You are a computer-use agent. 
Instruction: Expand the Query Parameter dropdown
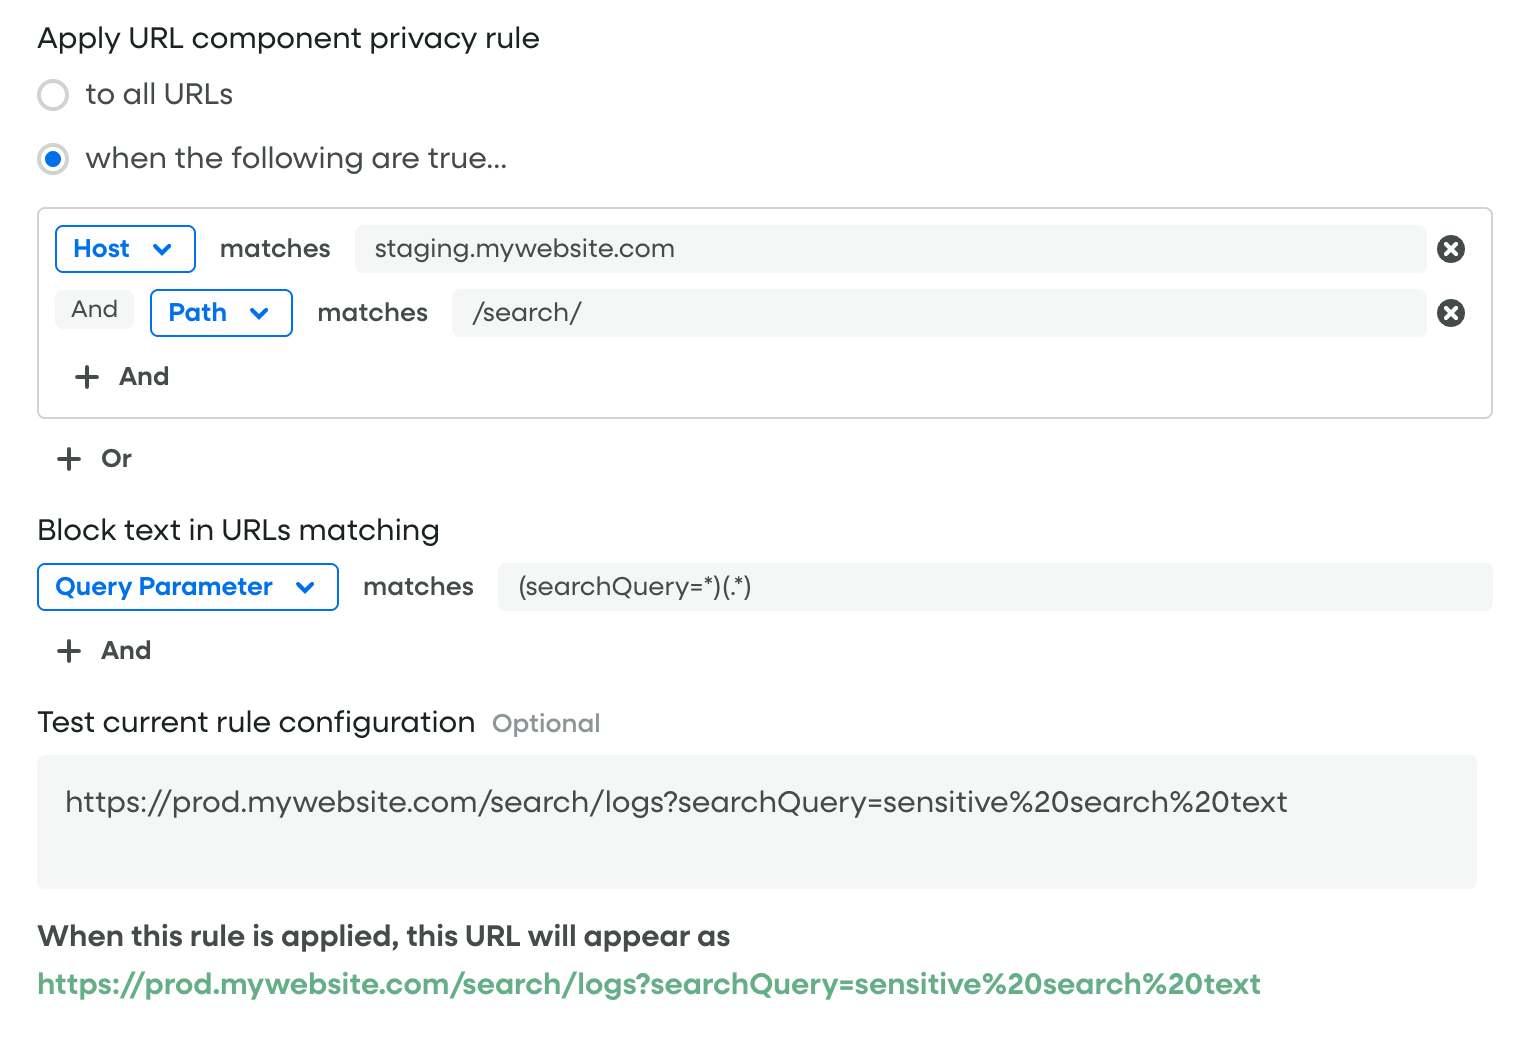coord(187,587)
